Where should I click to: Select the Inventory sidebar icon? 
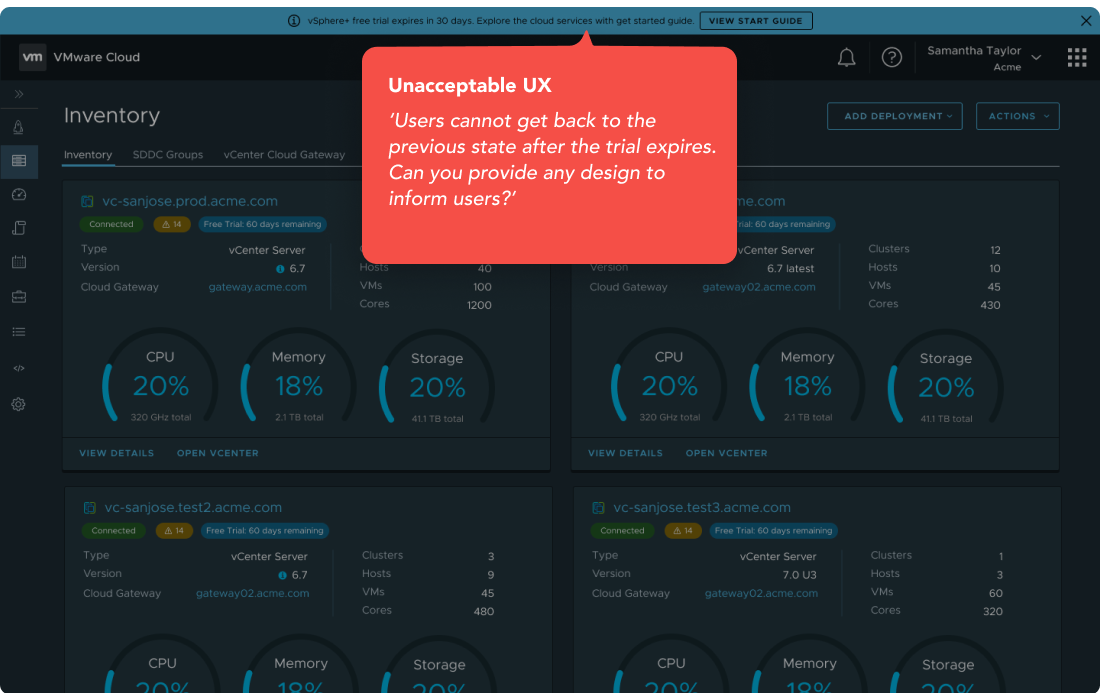[19, 161]
